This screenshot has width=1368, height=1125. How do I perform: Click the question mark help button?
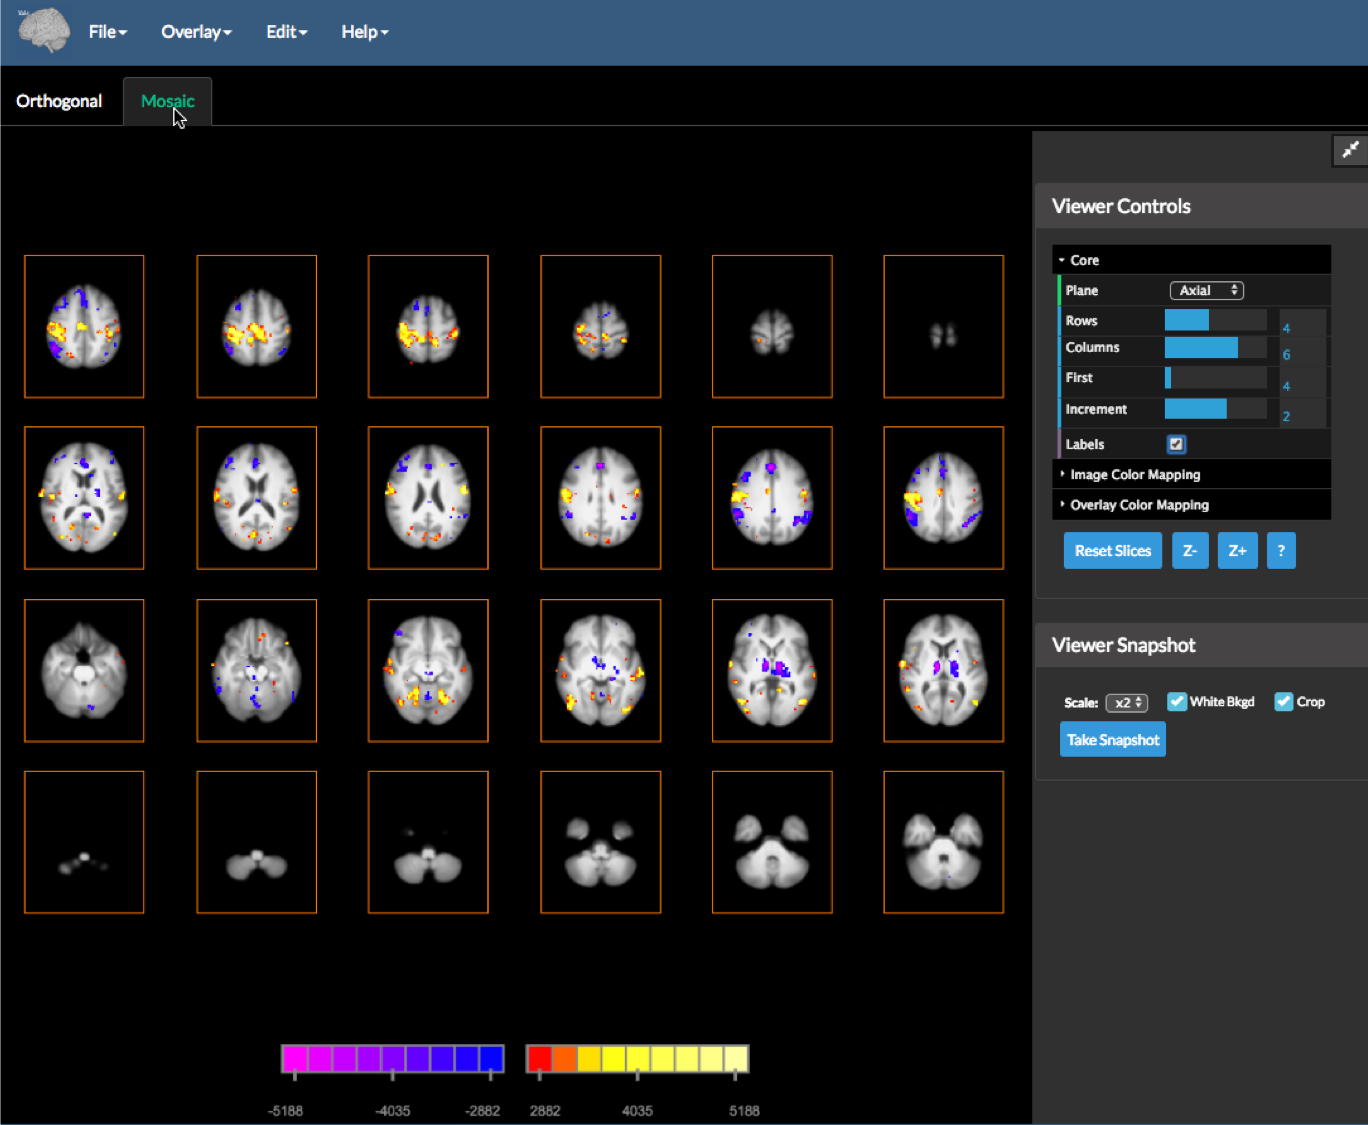[1280, 551]
